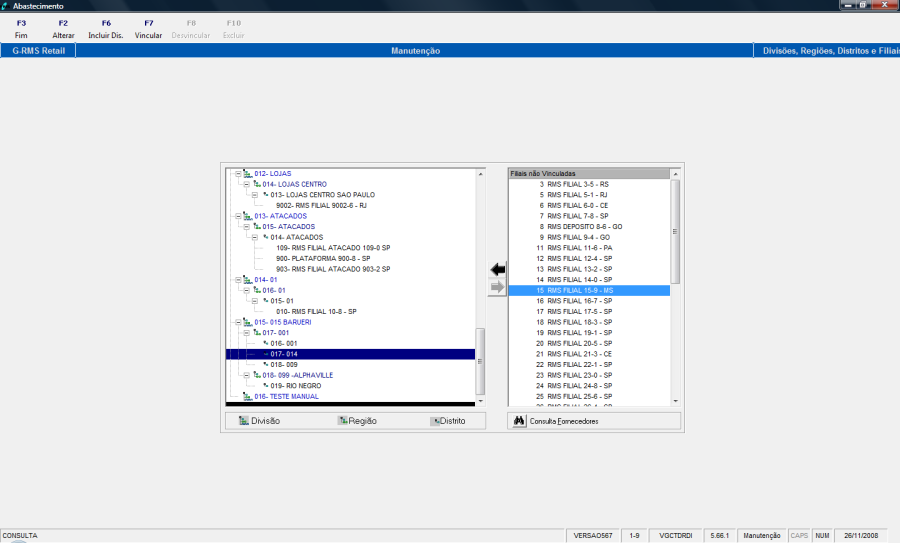This screenshot has width=900, height=543.
Task: Select the 016- 001 district
Action: 284,343
